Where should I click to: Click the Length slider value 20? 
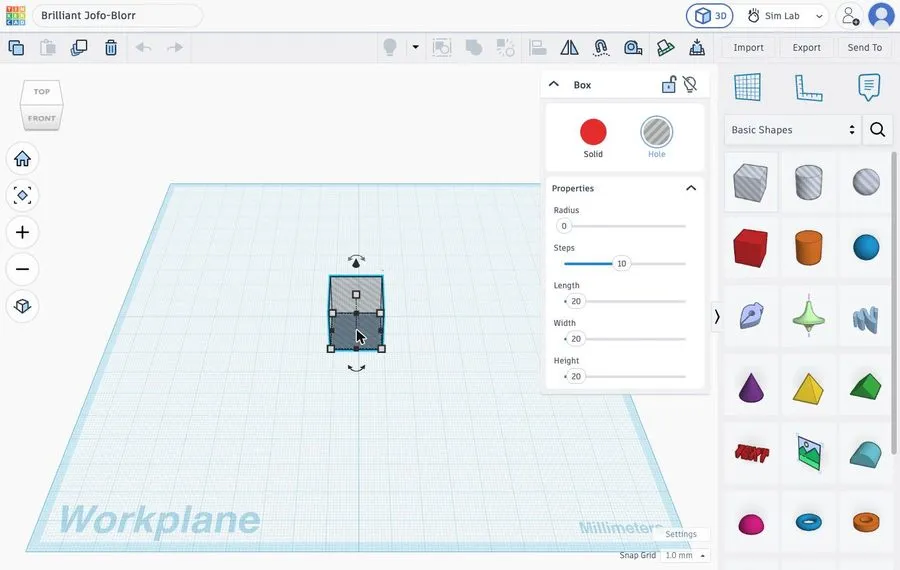[x=576, y=301]
